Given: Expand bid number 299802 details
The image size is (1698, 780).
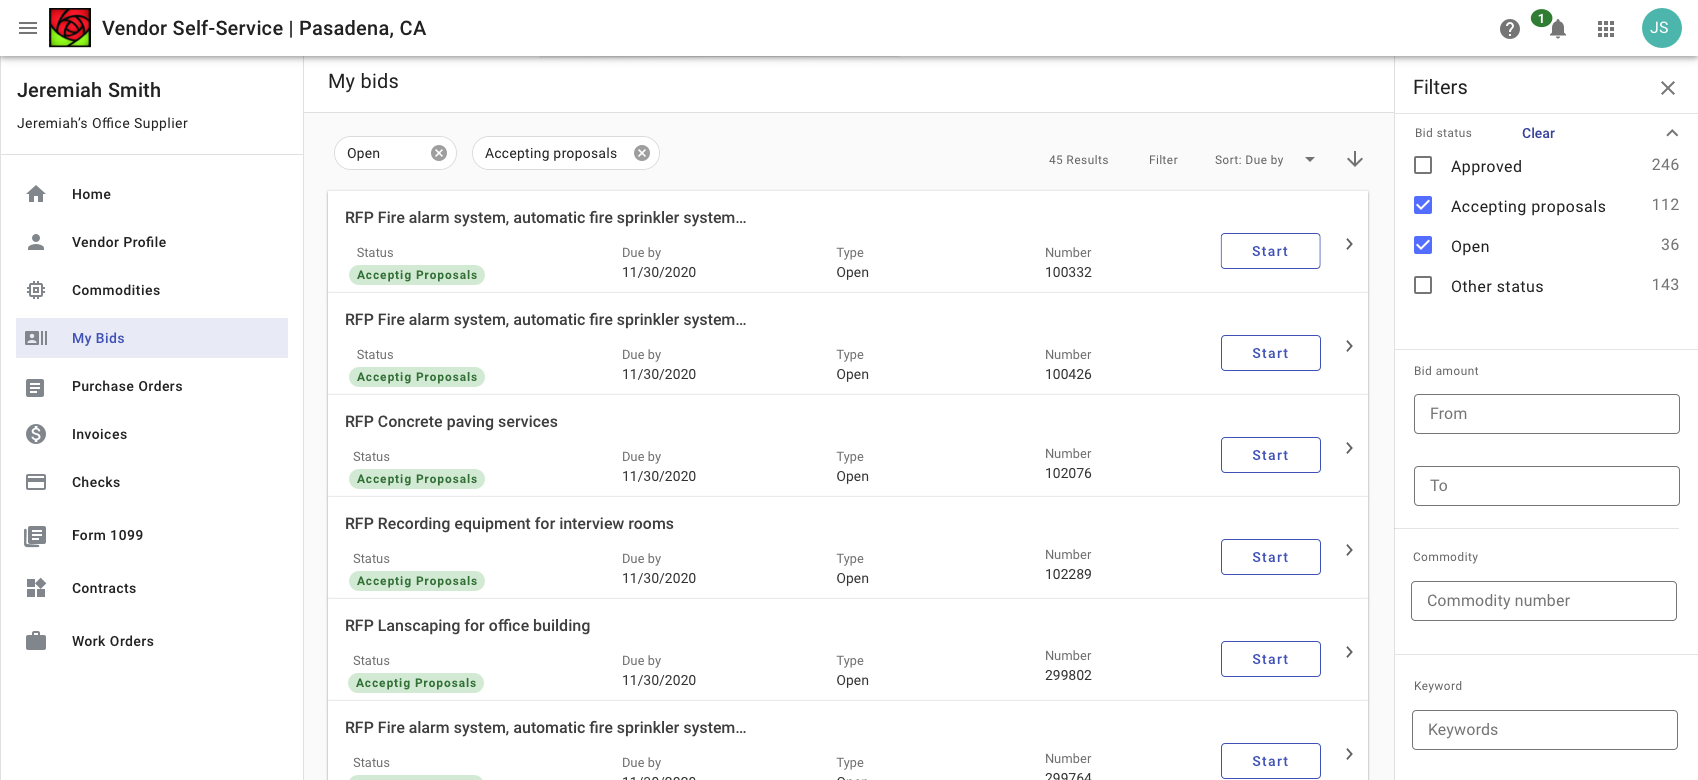Looking at the screenshot, I should (1349, 652).
